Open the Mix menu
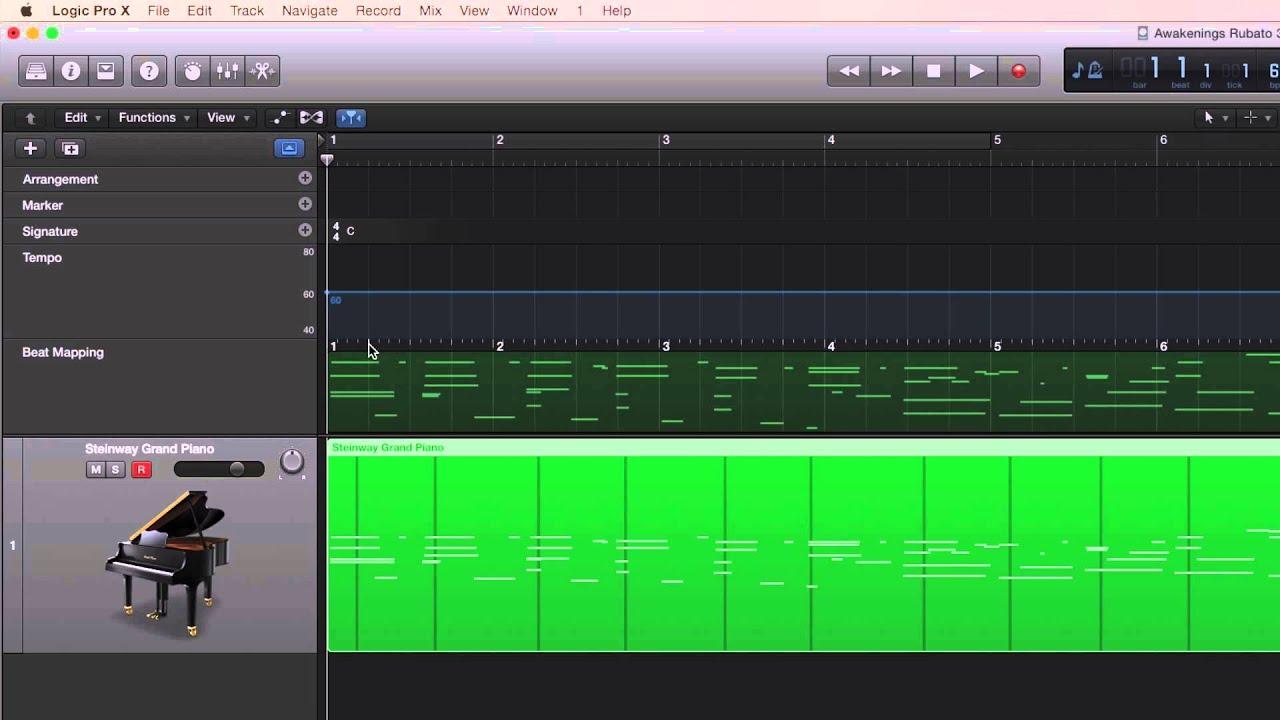The image size is (1280, 720). point(430,10)
